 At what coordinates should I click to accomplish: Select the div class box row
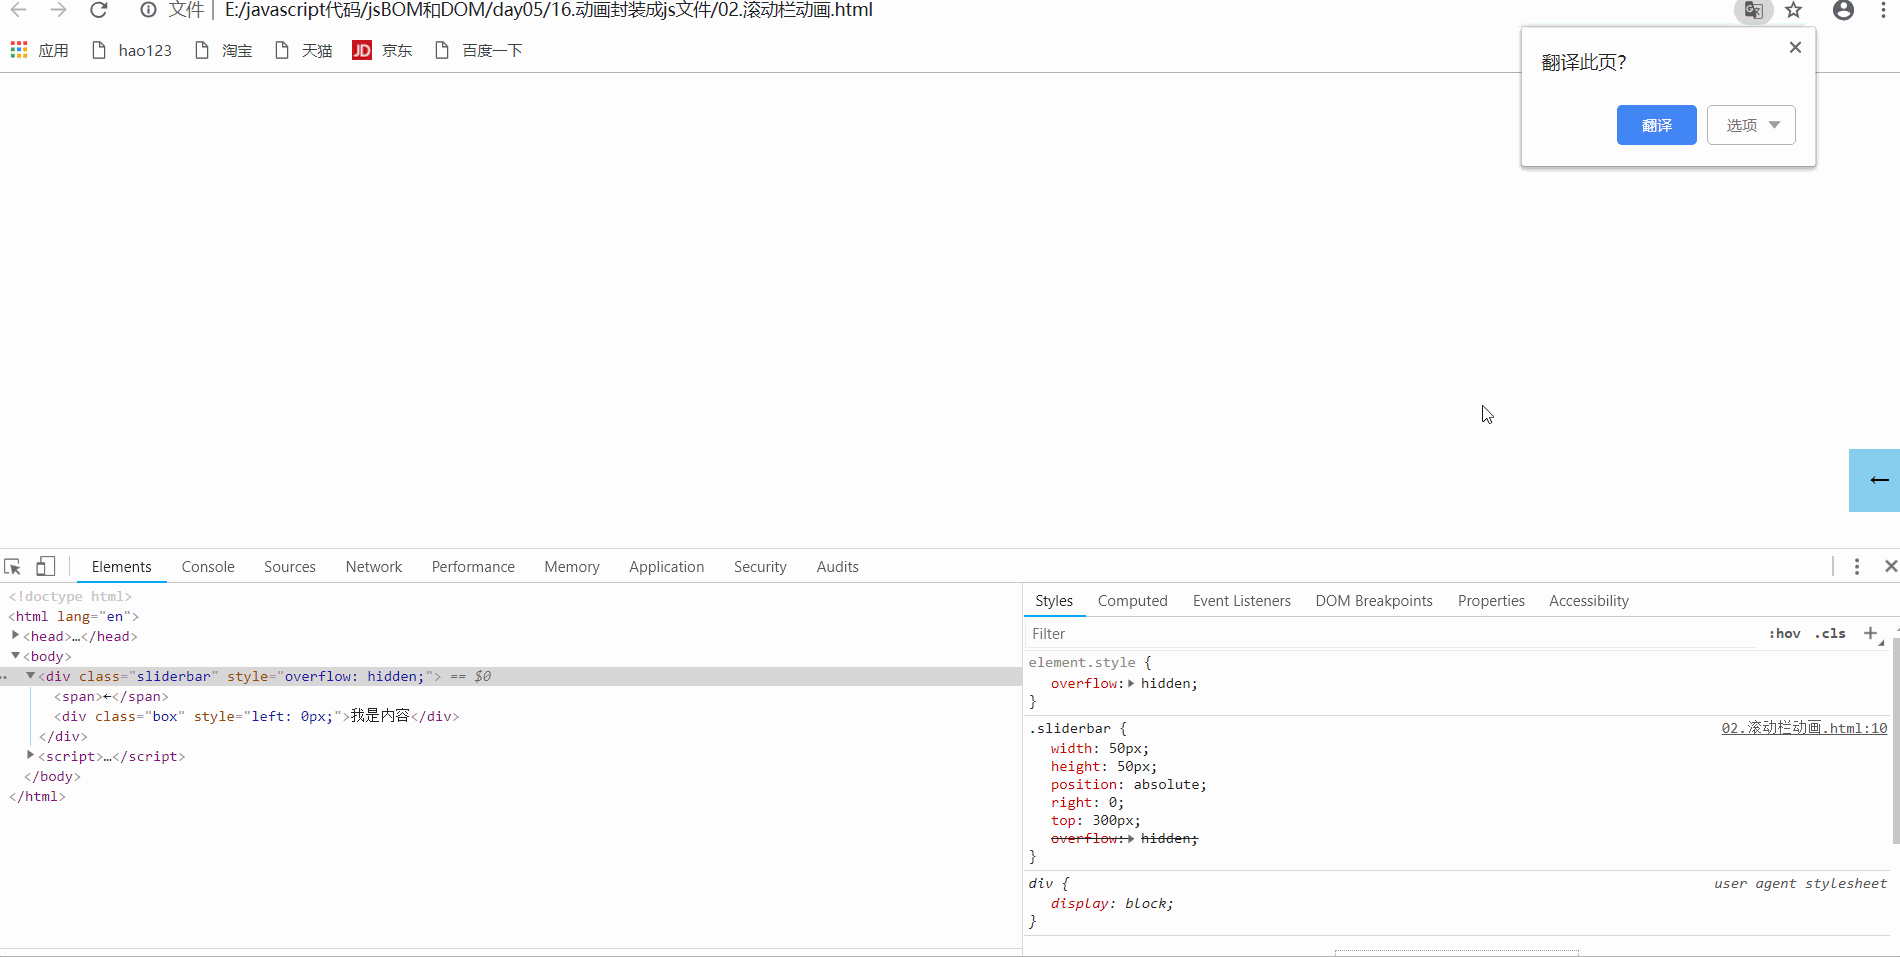[256, 716]
